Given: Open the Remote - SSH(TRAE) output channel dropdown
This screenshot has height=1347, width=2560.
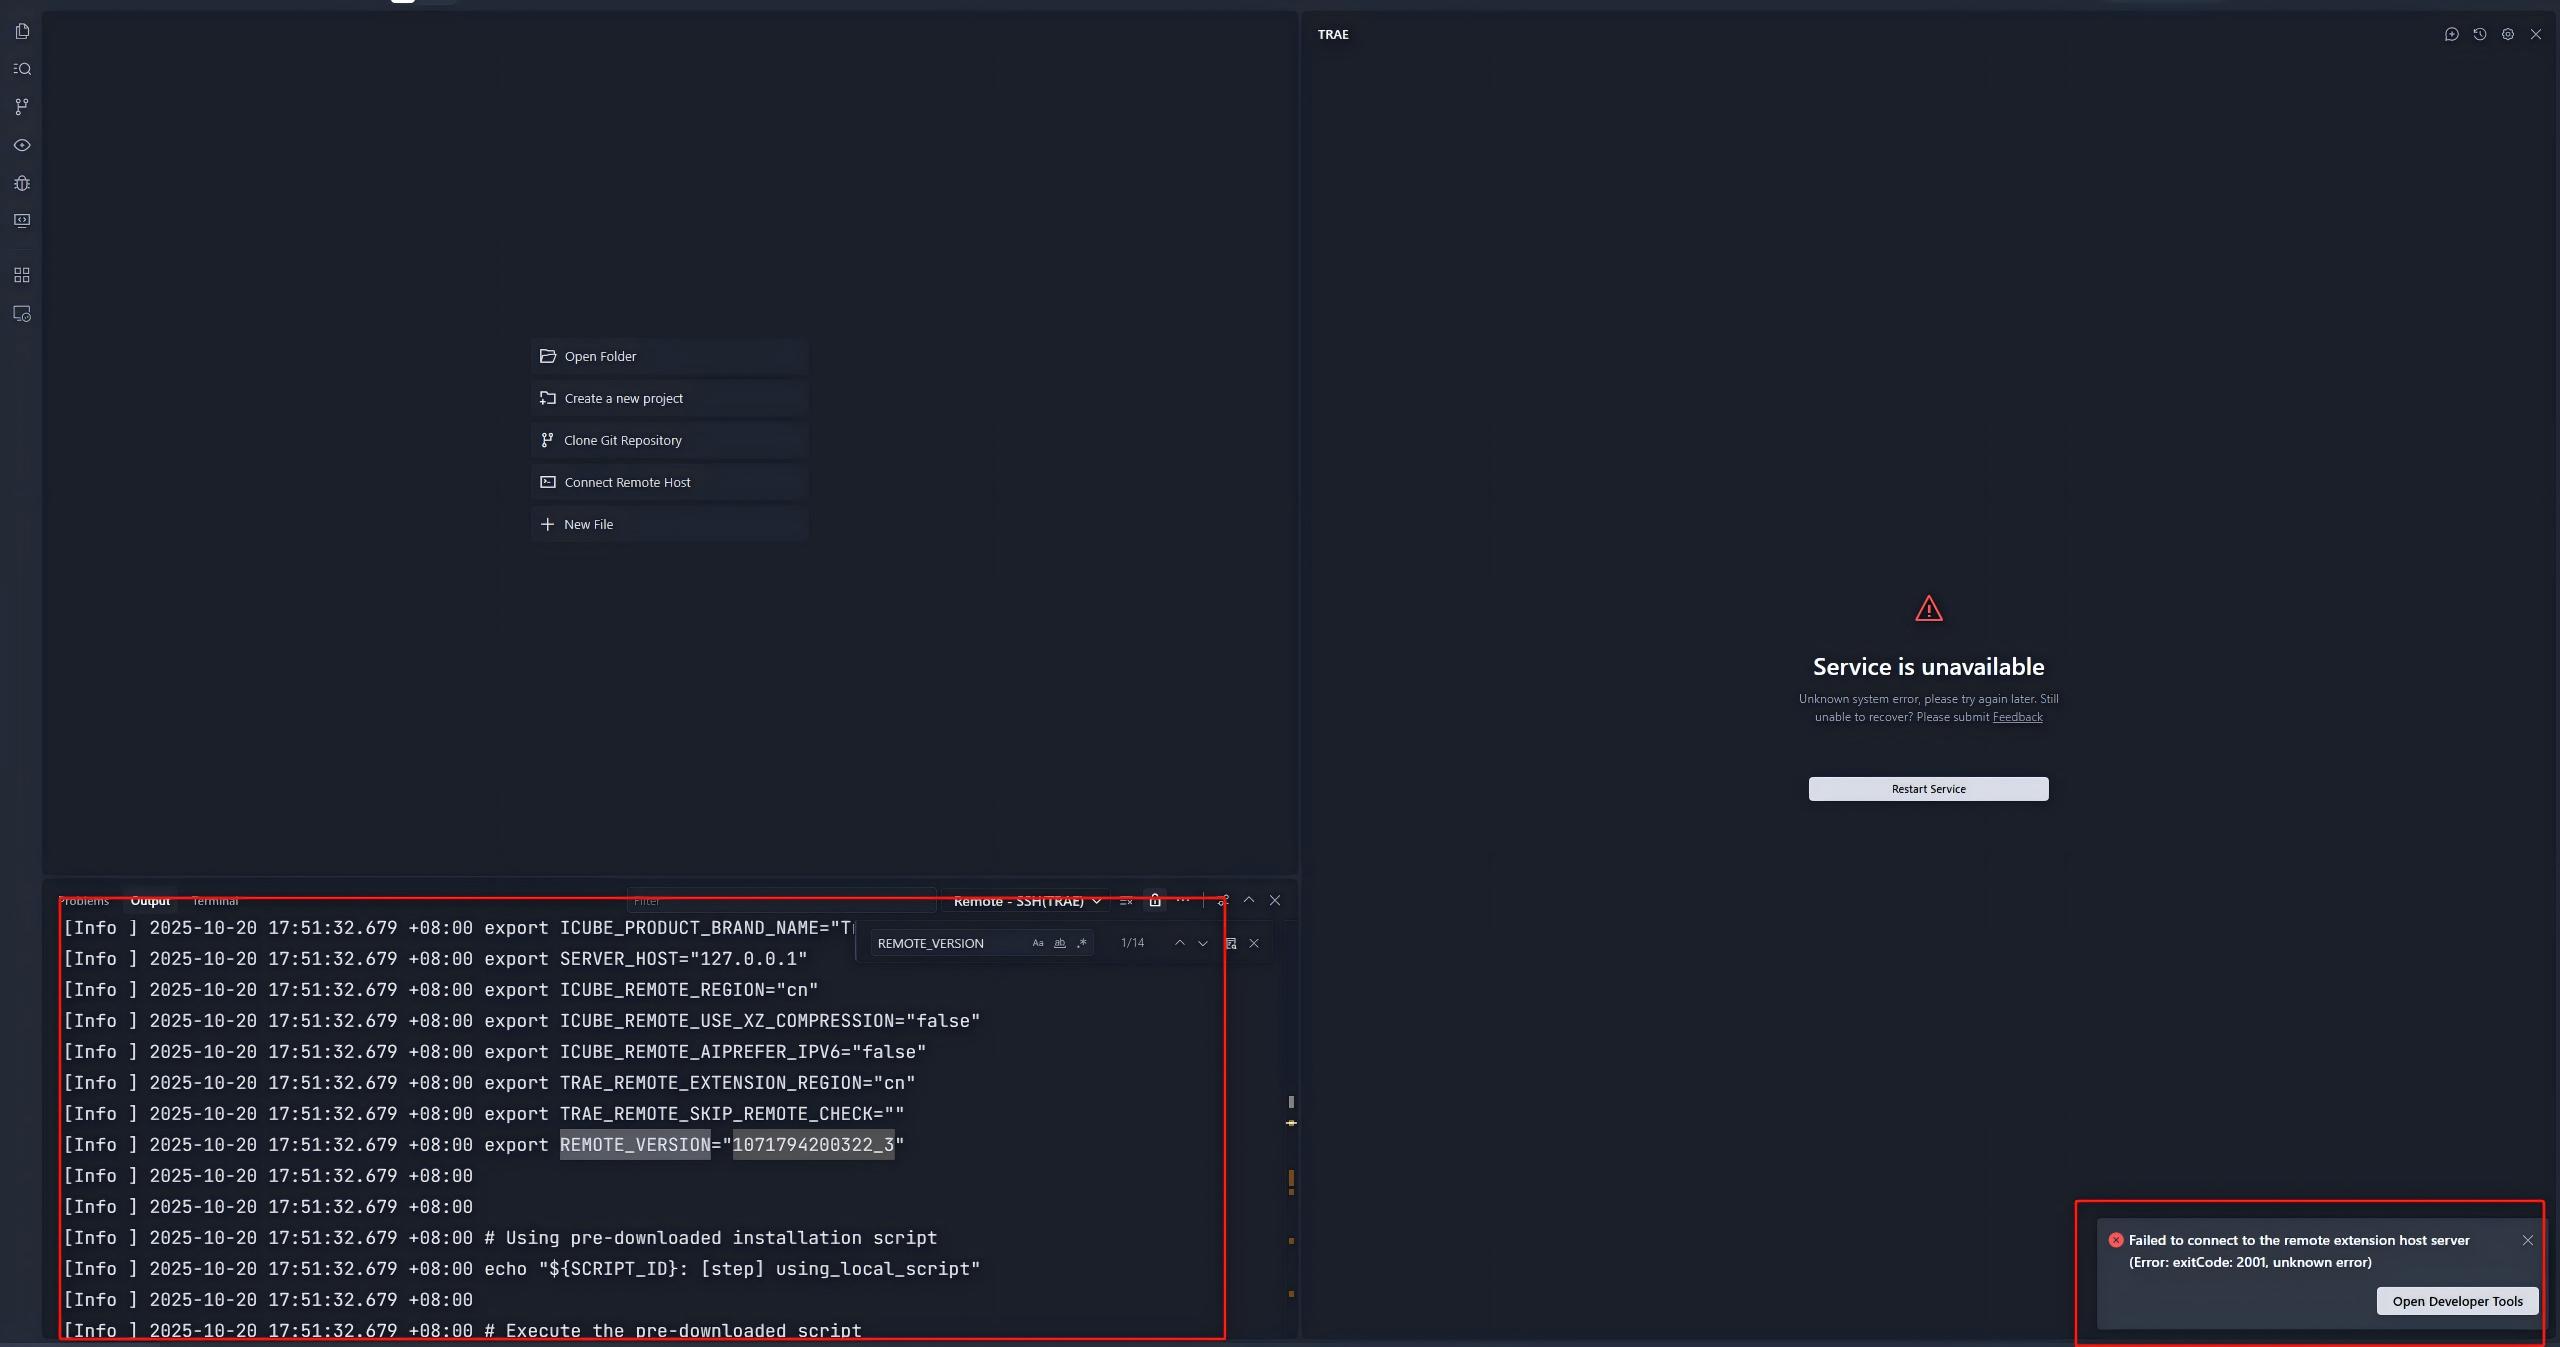Looking at the screenshot, I should (x=1025, y=901).
